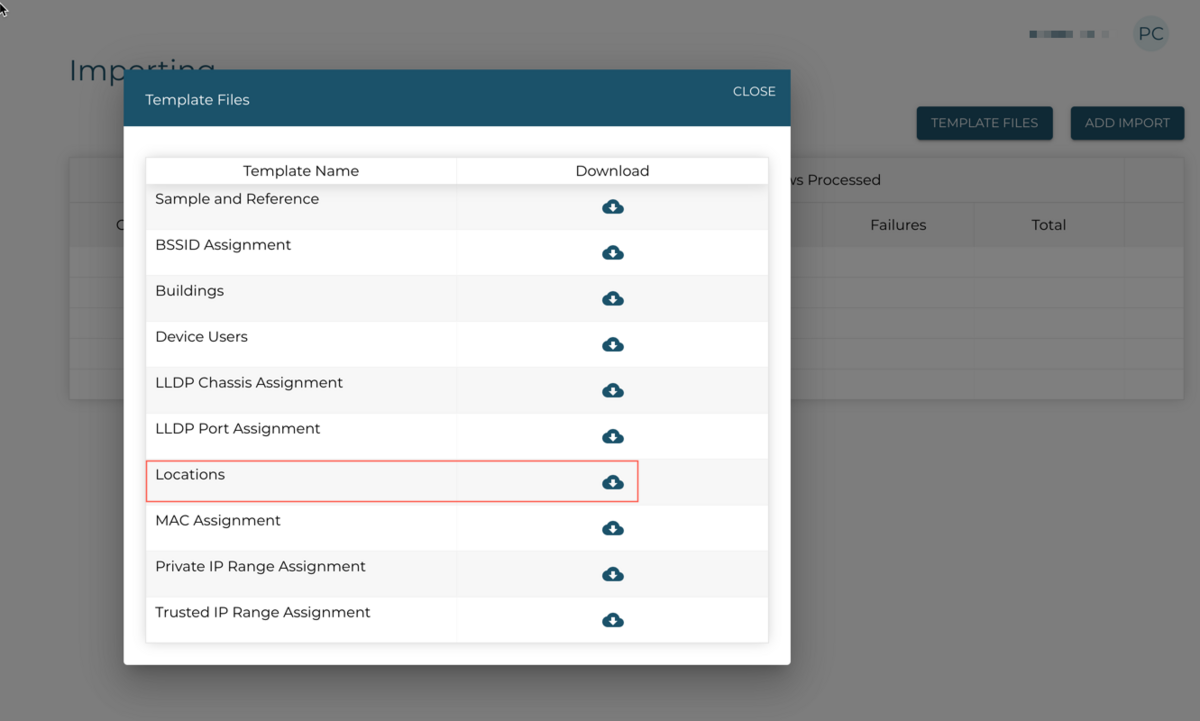The height and width of the screenshot is (721, 1200).
Task: Open the PC user avatar menu
Action: pyautogui.click(x=1151, y=34)
